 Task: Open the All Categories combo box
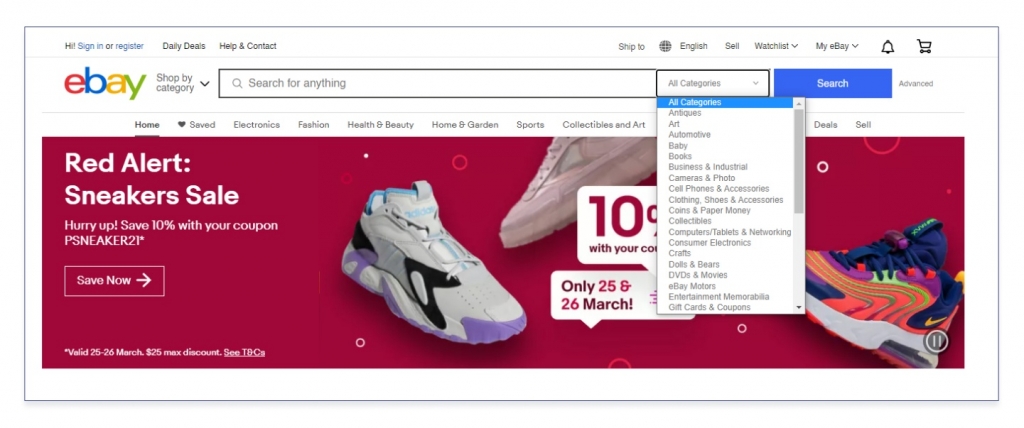[712, 83]
